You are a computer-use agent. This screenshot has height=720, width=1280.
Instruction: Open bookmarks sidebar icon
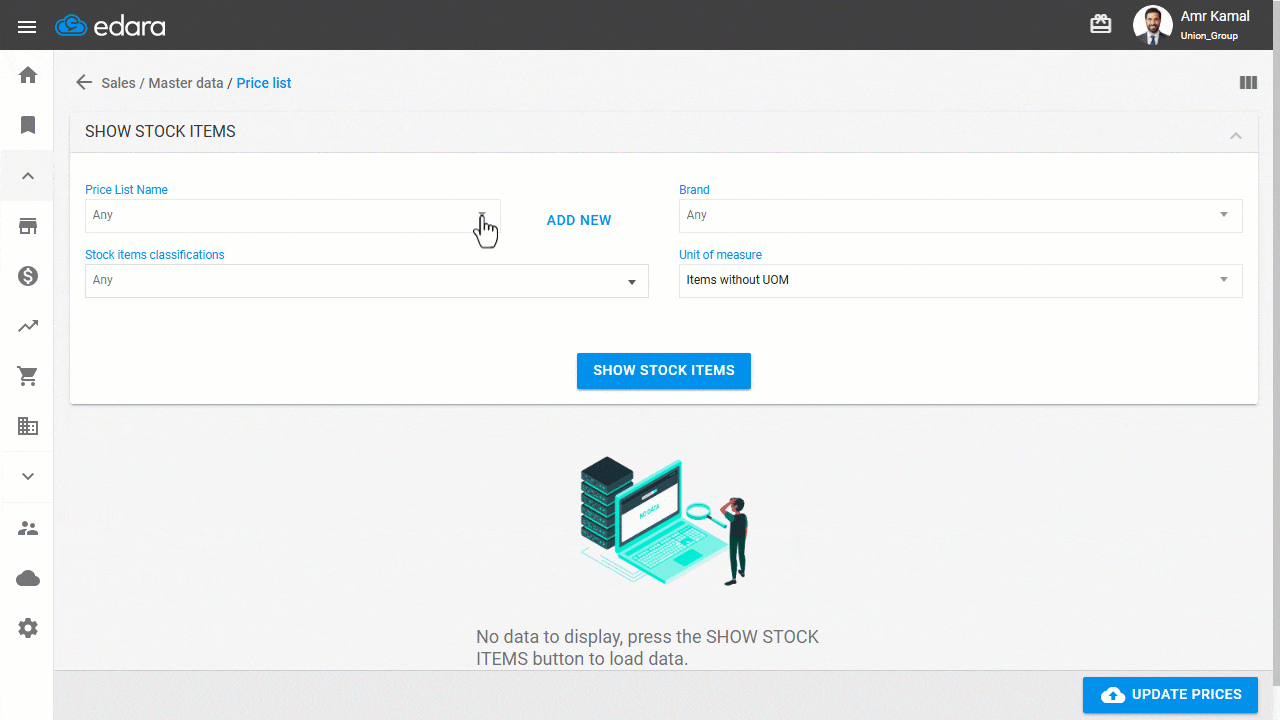28,125
